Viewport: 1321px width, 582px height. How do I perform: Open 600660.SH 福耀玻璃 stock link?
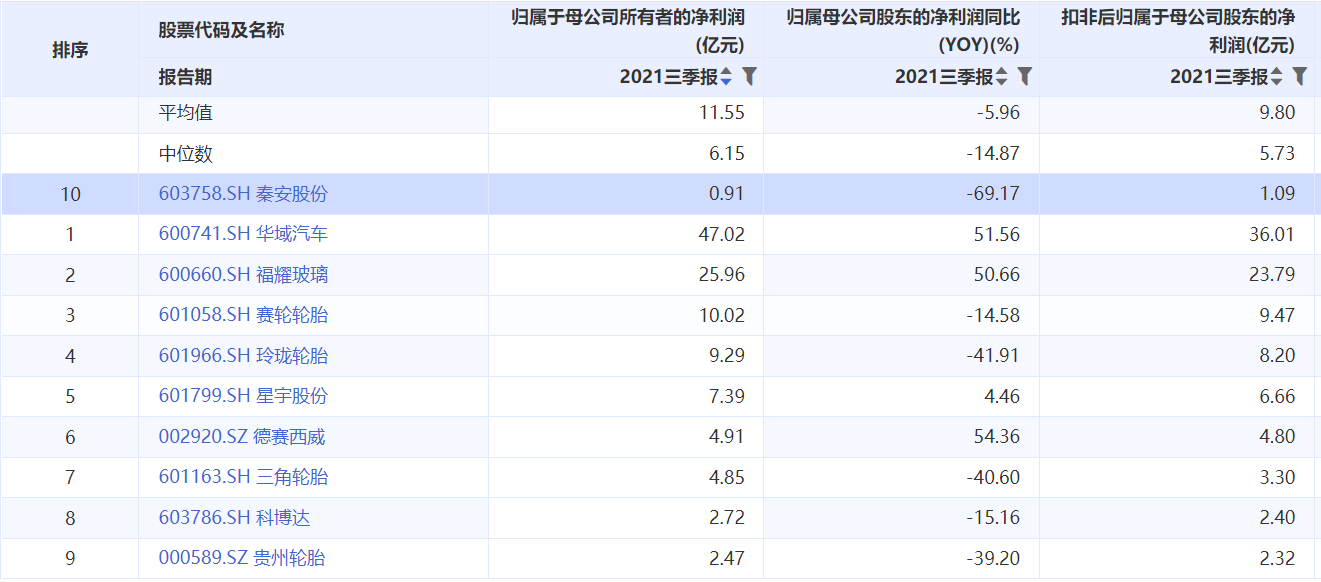tap(243, 275)
